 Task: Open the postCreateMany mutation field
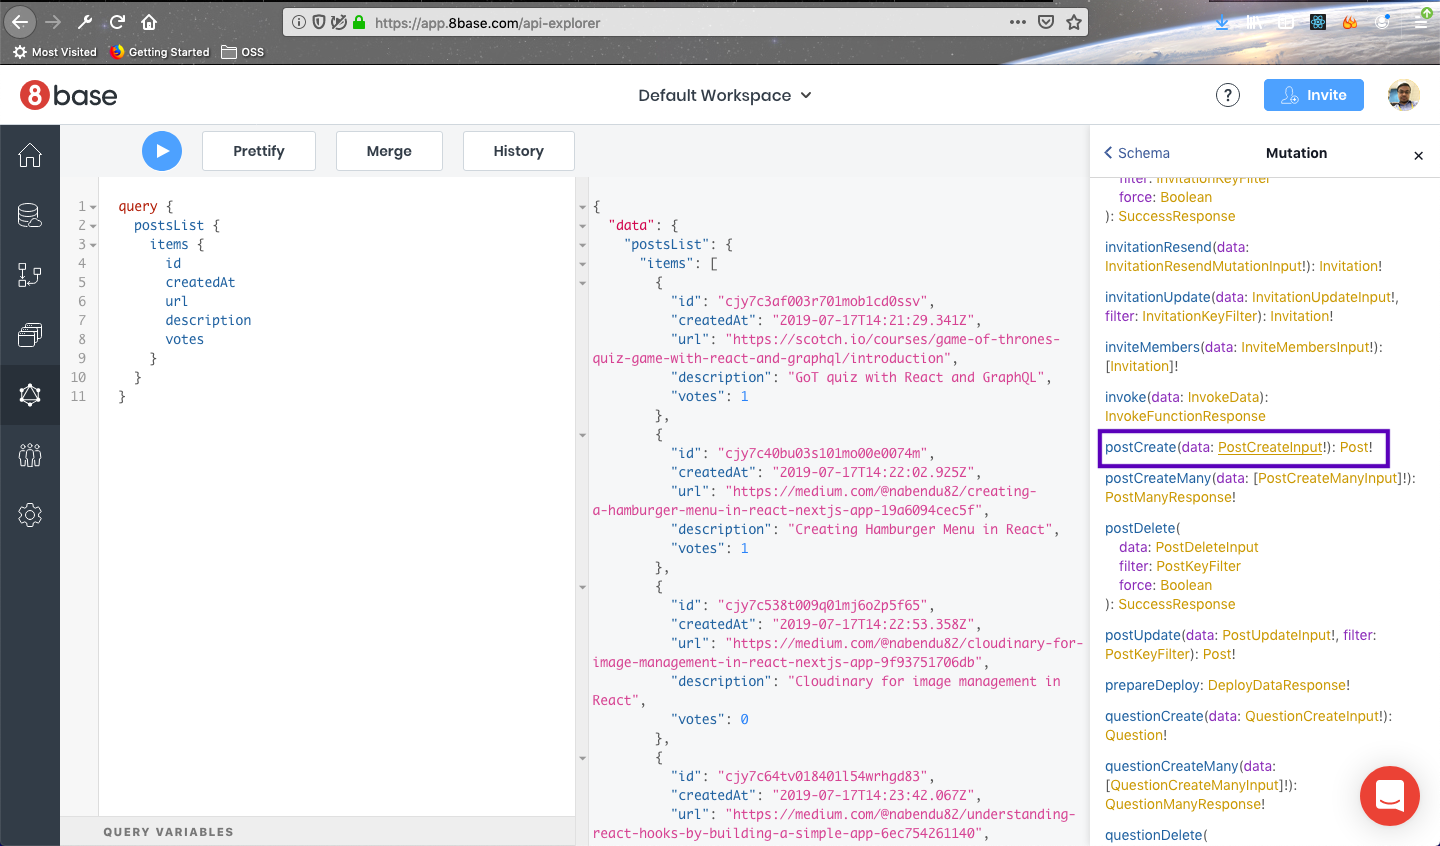(1158, 478)
